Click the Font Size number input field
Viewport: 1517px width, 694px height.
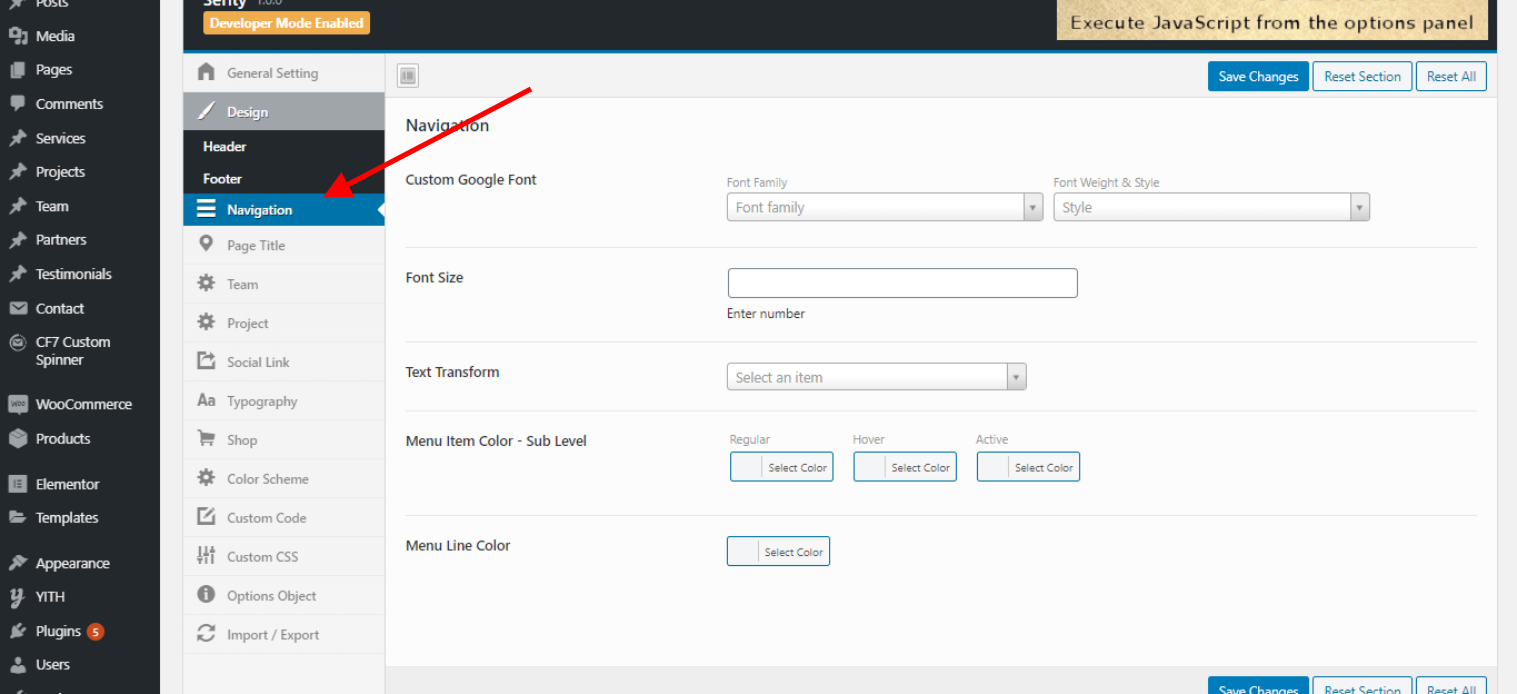point(902,283)
